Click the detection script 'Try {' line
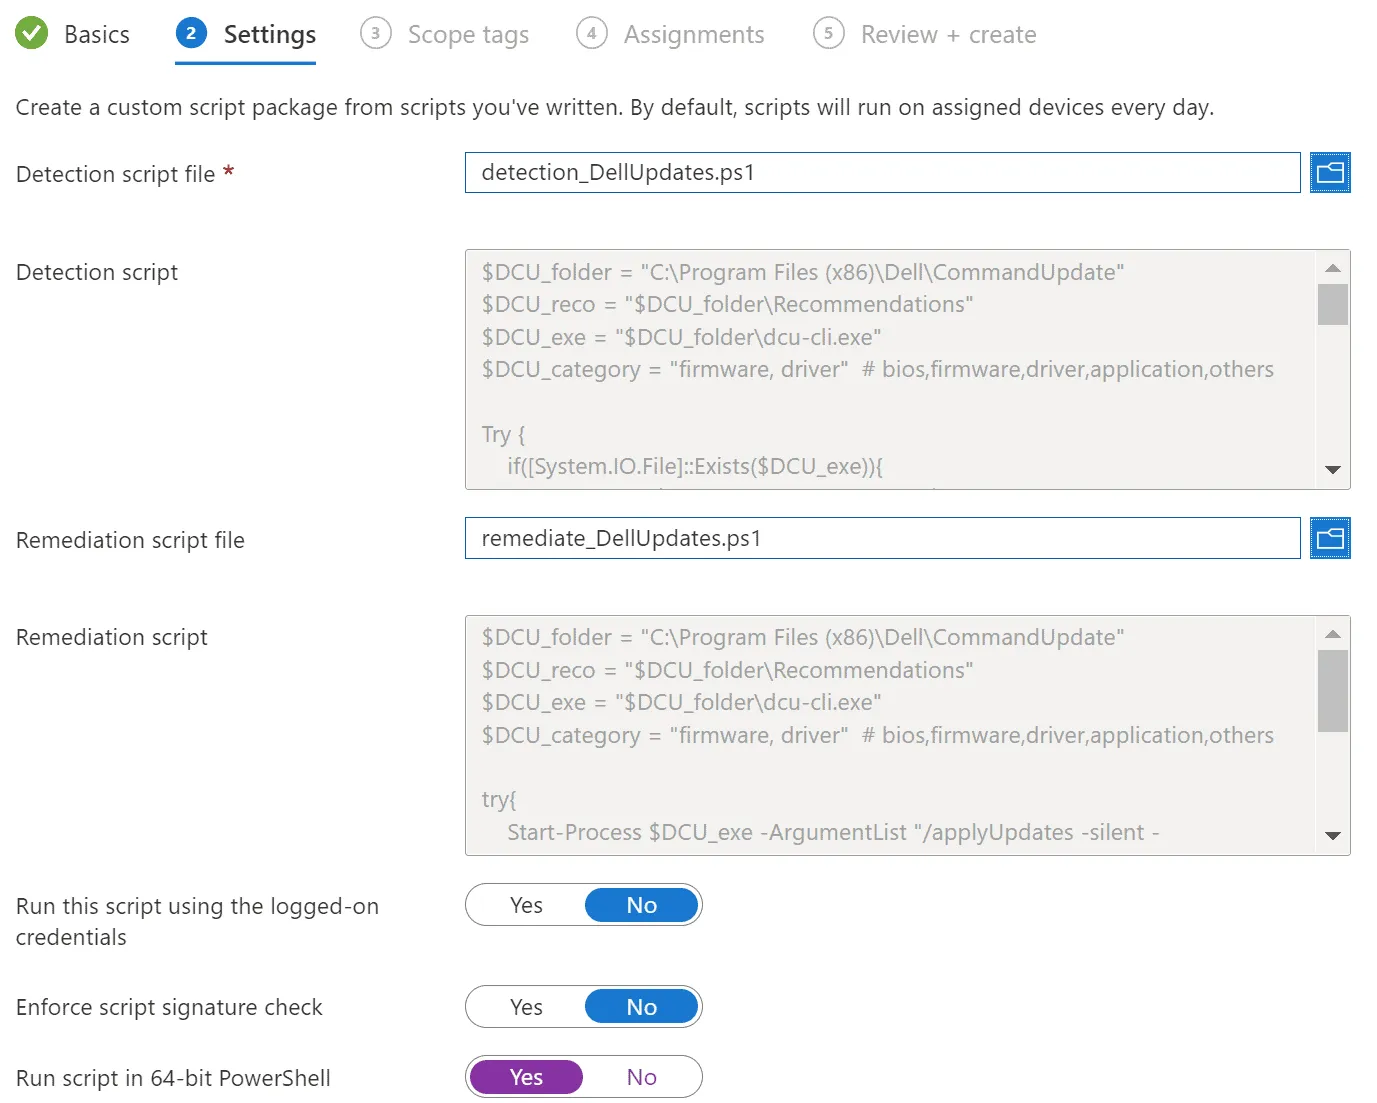Image resolution: width=1377 pixels, height=1103 pixels. pos(503,434)
